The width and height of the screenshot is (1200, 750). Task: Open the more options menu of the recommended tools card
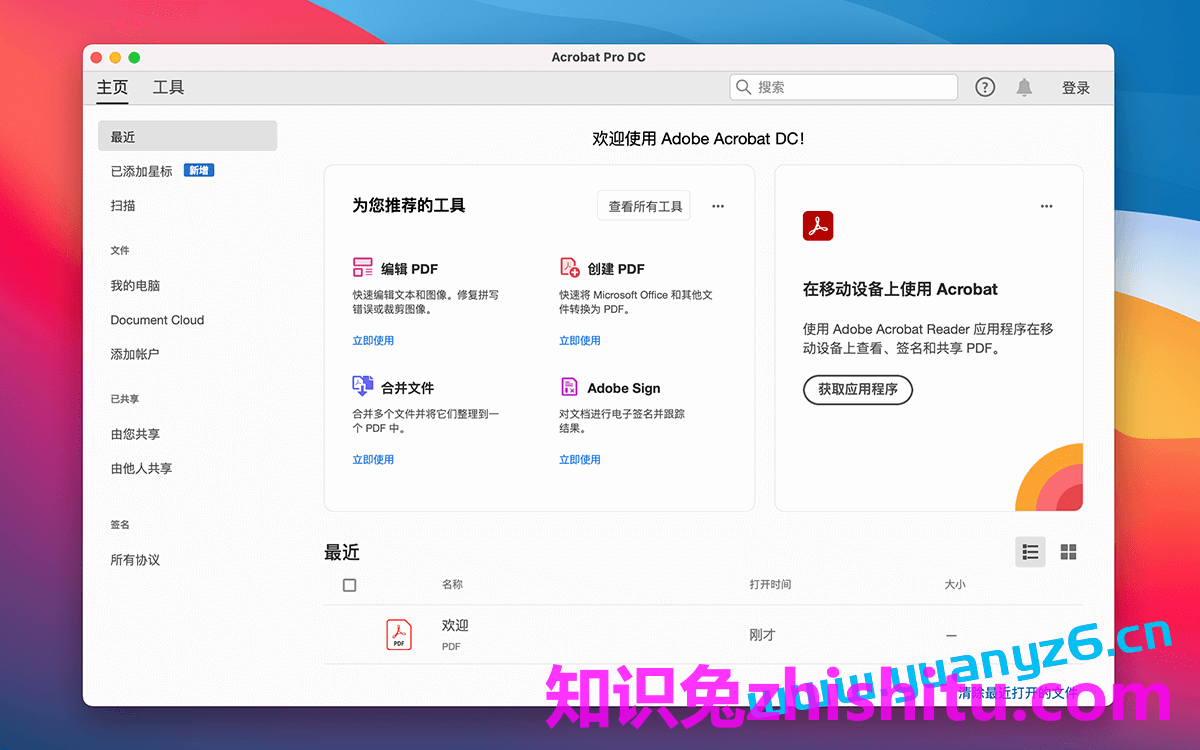[x=718, y=206]
